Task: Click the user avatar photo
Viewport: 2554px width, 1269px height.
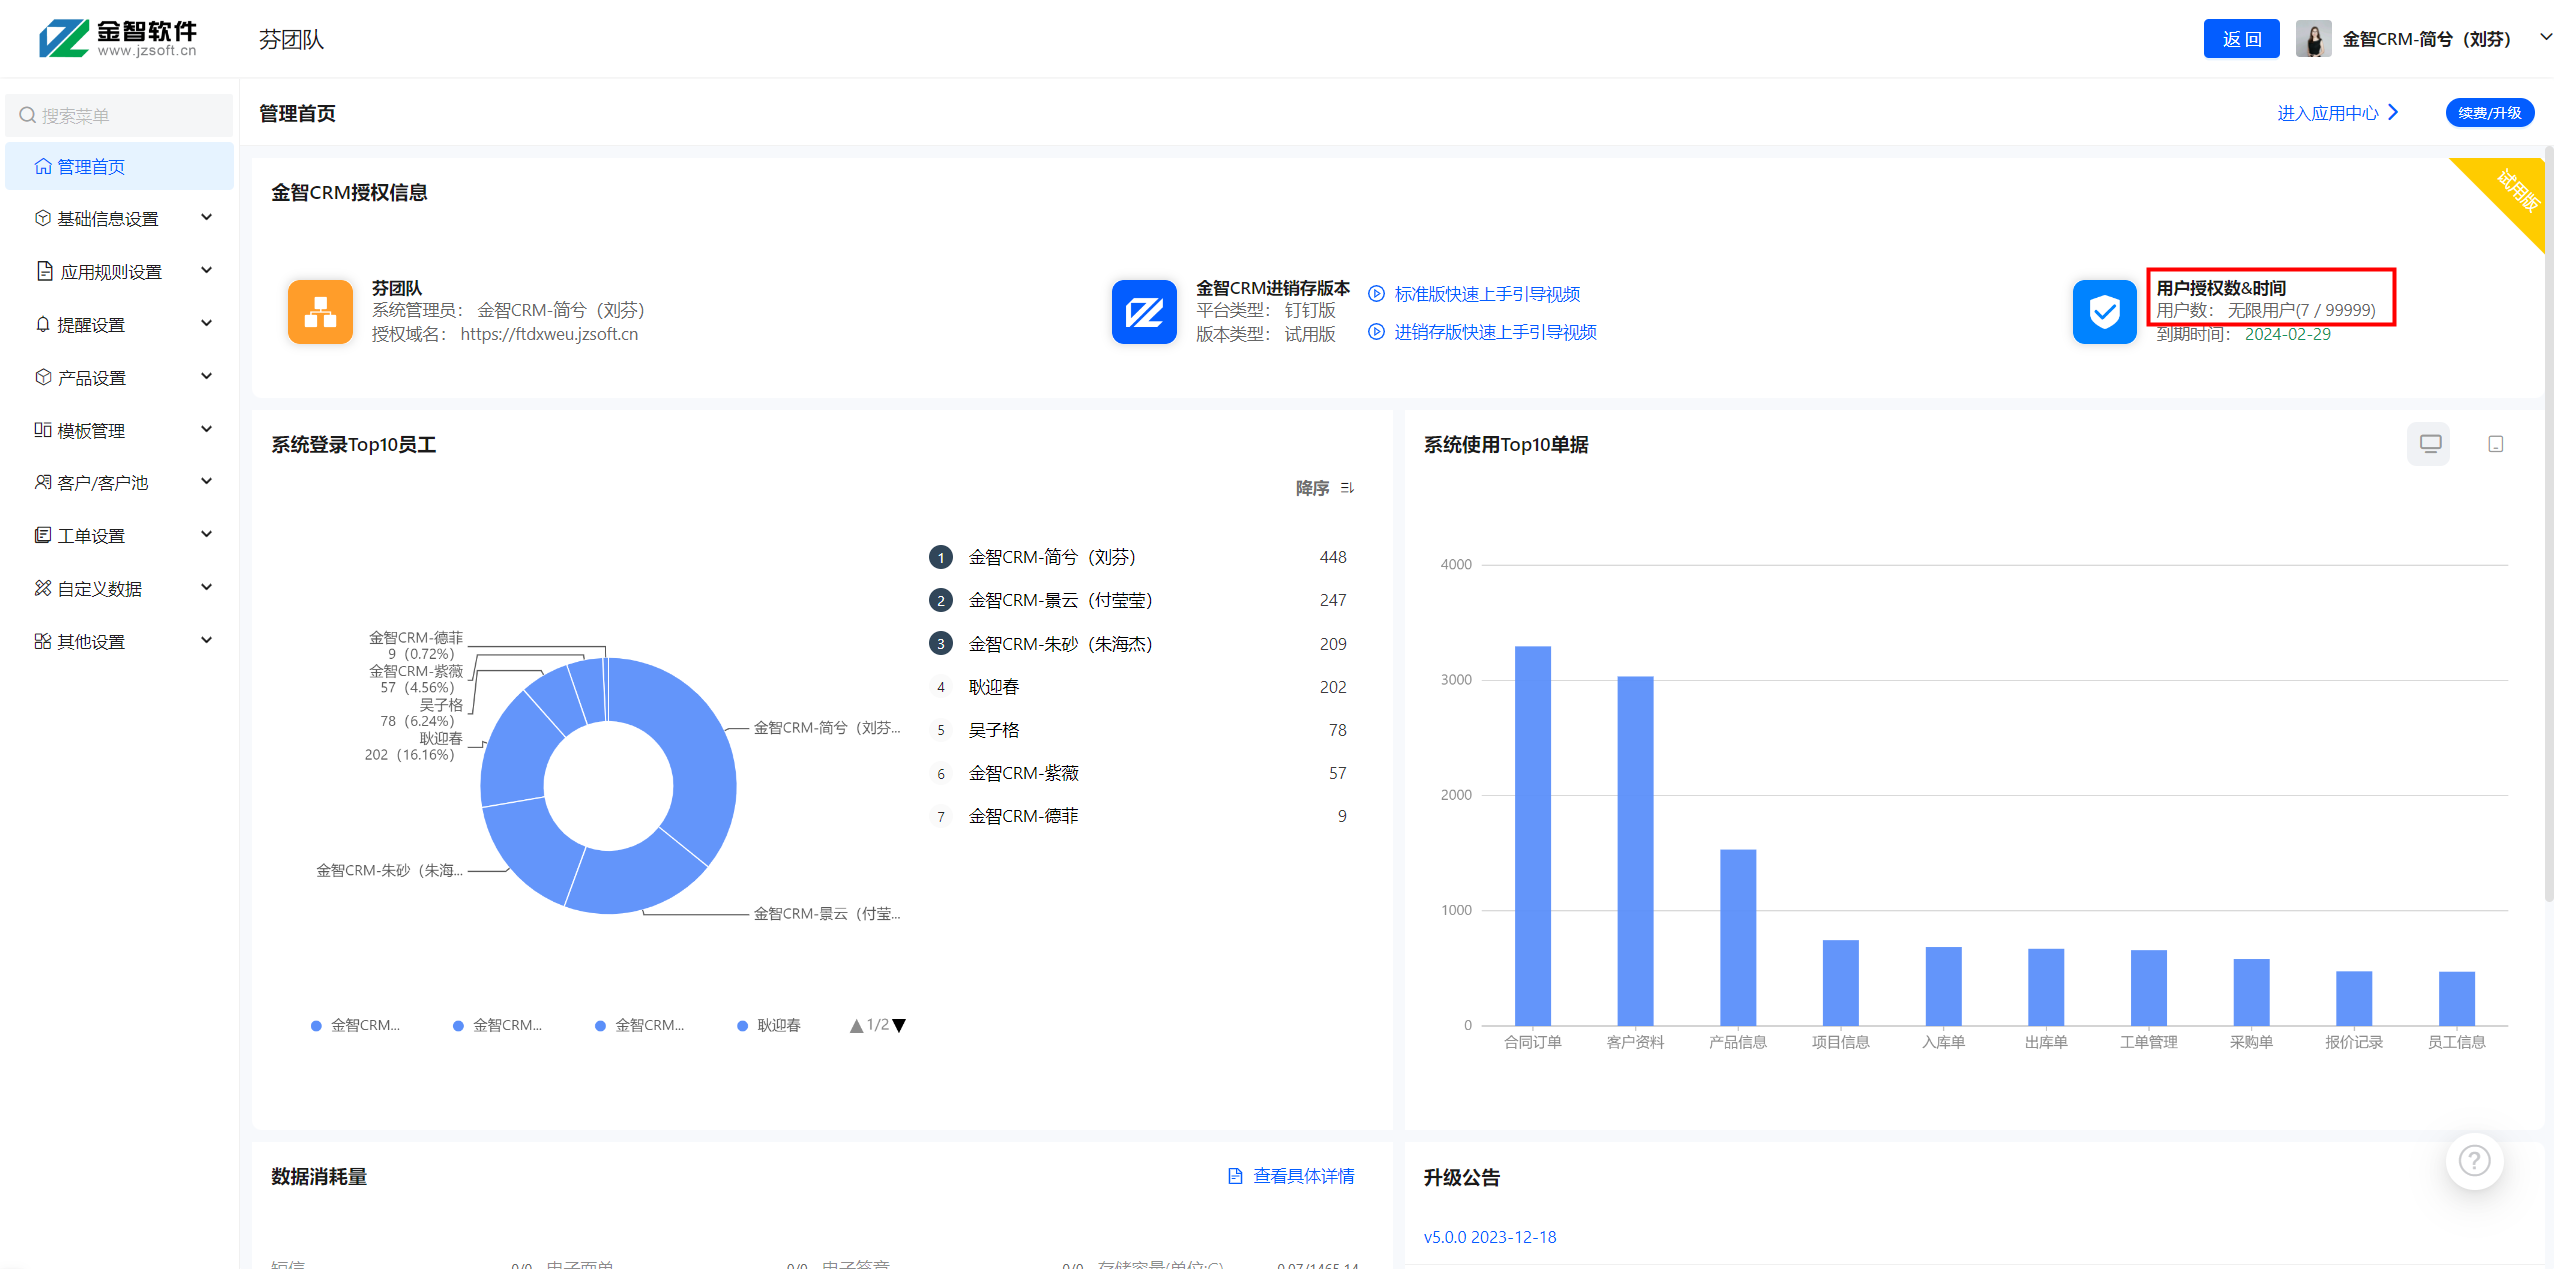Action: click(2313, 39)
